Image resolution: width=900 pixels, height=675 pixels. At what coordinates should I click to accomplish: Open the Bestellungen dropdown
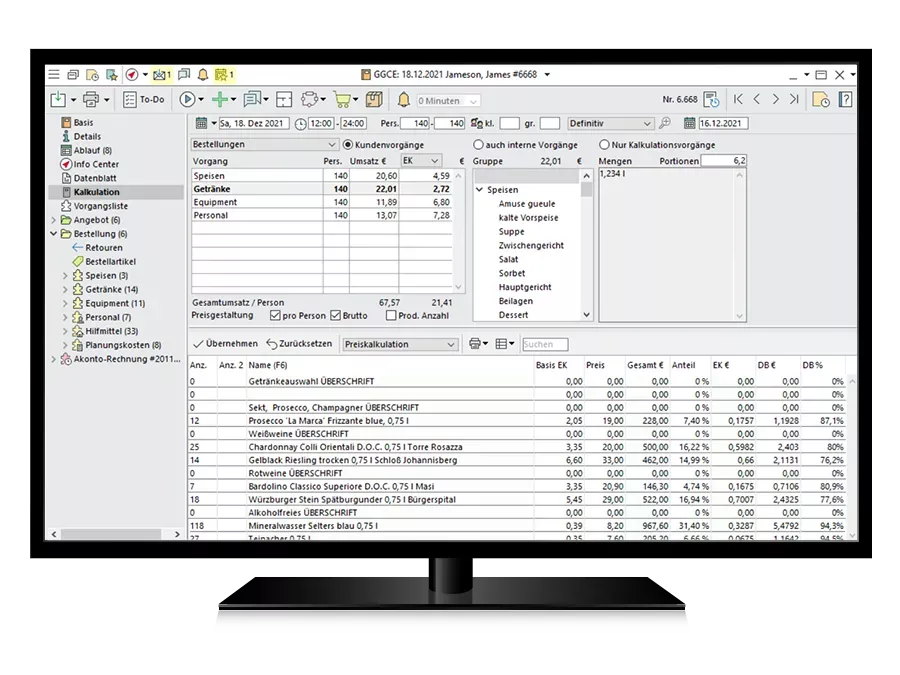(264, 145)
